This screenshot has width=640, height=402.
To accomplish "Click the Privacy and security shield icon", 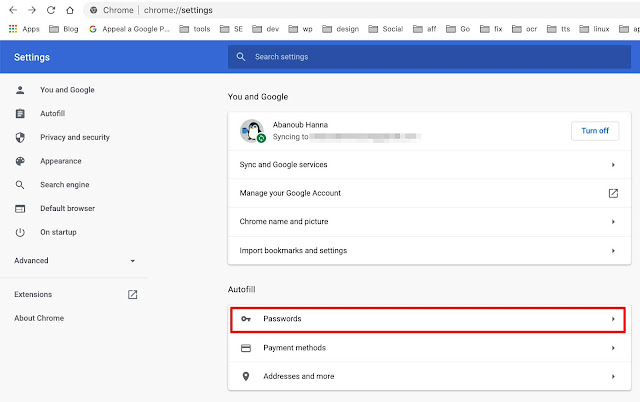I will (19, 137).
